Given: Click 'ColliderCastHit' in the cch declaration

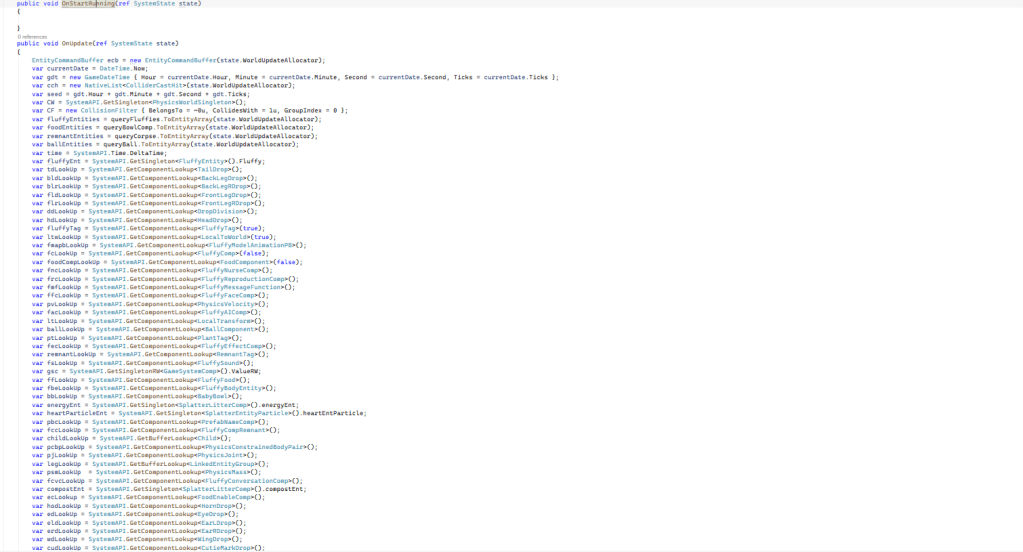Looking at the screenshot, I should coord(157,85).
